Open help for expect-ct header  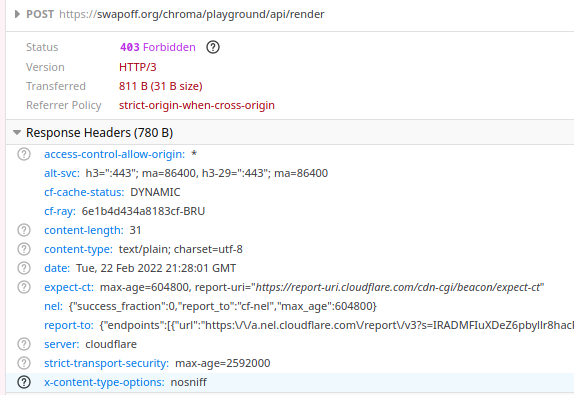click(x=24, y=287)
